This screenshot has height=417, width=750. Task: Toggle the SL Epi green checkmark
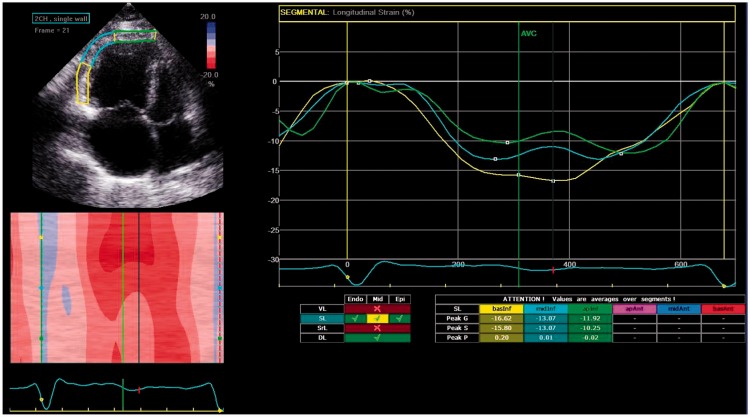point(399,318)
